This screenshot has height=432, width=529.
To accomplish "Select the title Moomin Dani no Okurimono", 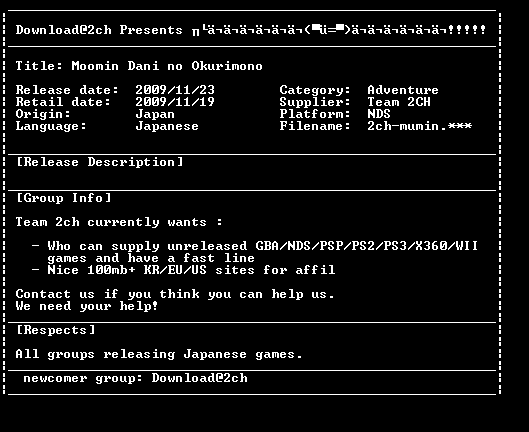I will 167,66.
